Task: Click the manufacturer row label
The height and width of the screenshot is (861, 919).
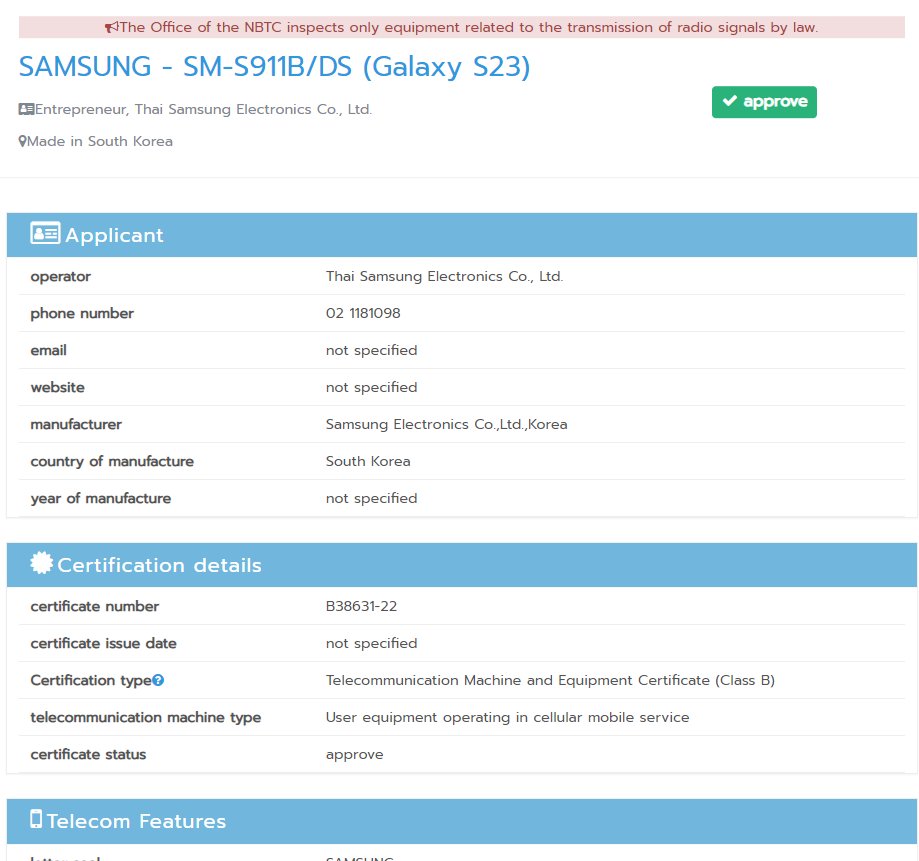Action: [76, 424]
